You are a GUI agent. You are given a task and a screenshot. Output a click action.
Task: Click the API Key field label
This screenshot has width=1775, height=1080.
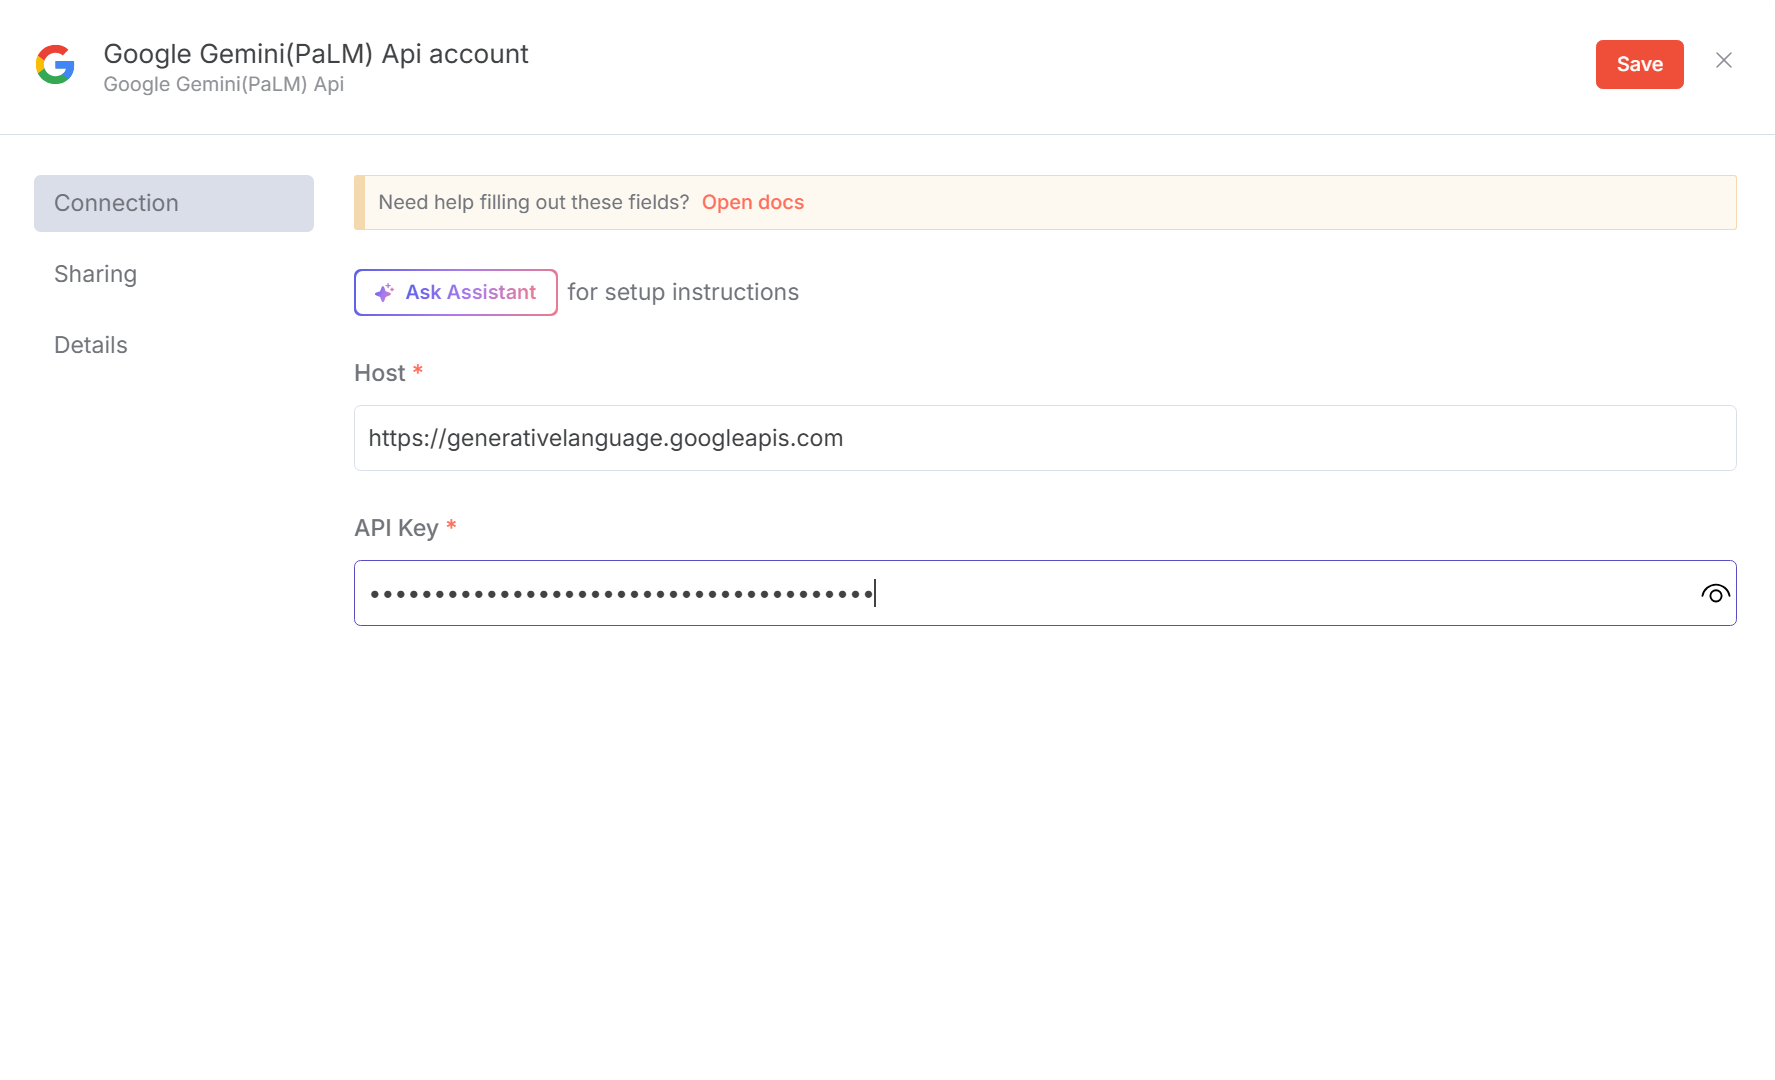[396, 528]
